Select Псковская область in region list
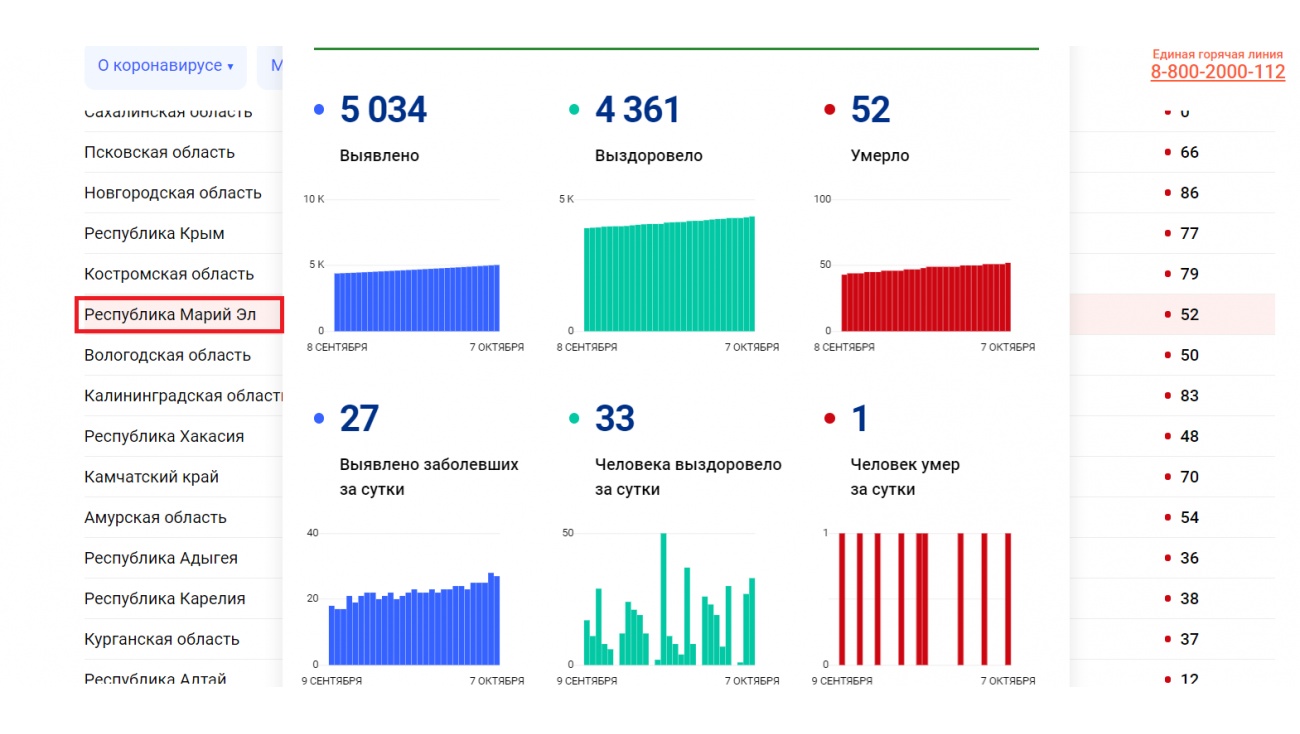 pyautogui.click(x=159, y=153)
